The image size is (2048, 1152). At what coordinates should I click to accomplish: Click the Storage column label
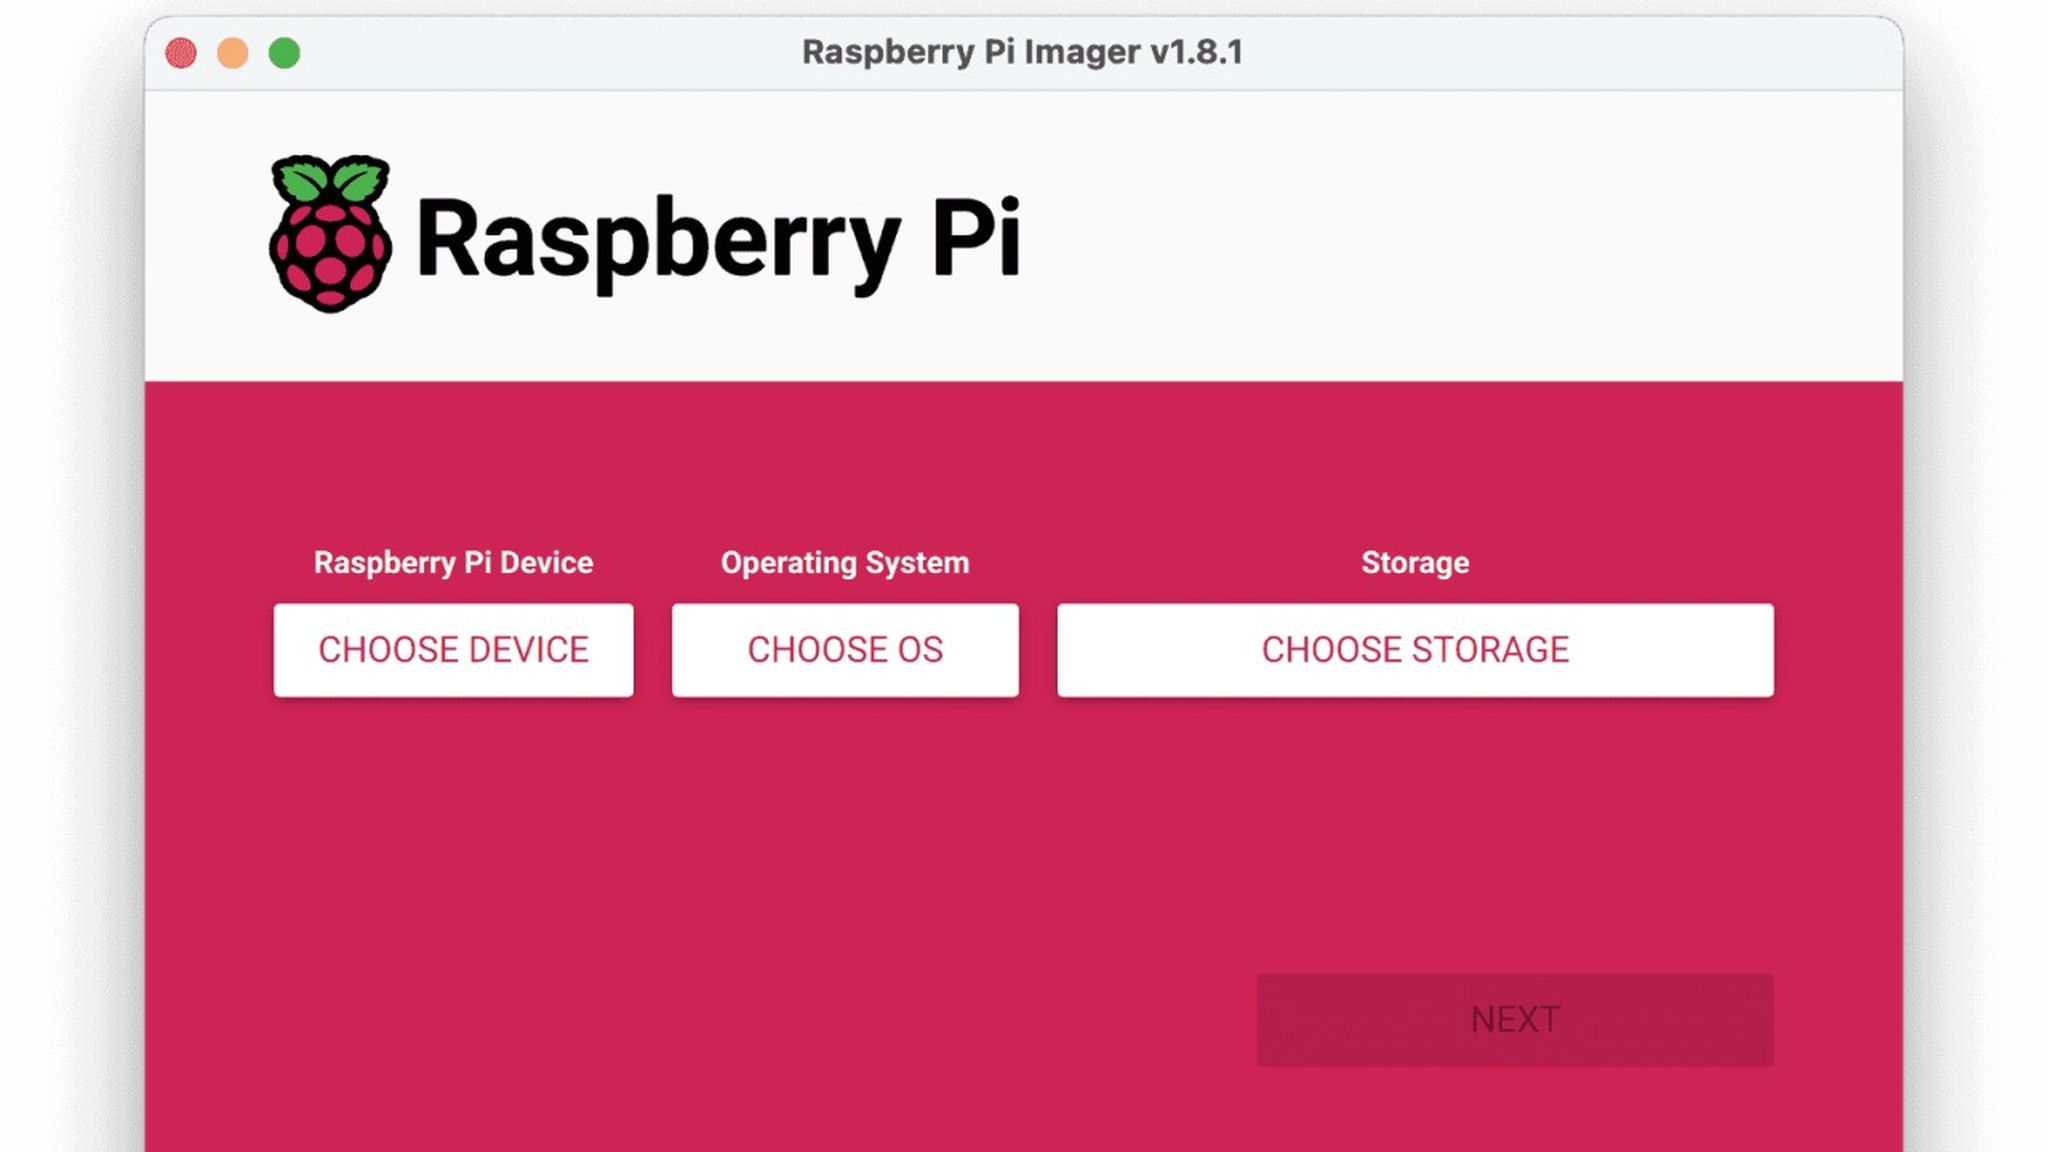coord(1414,562)
